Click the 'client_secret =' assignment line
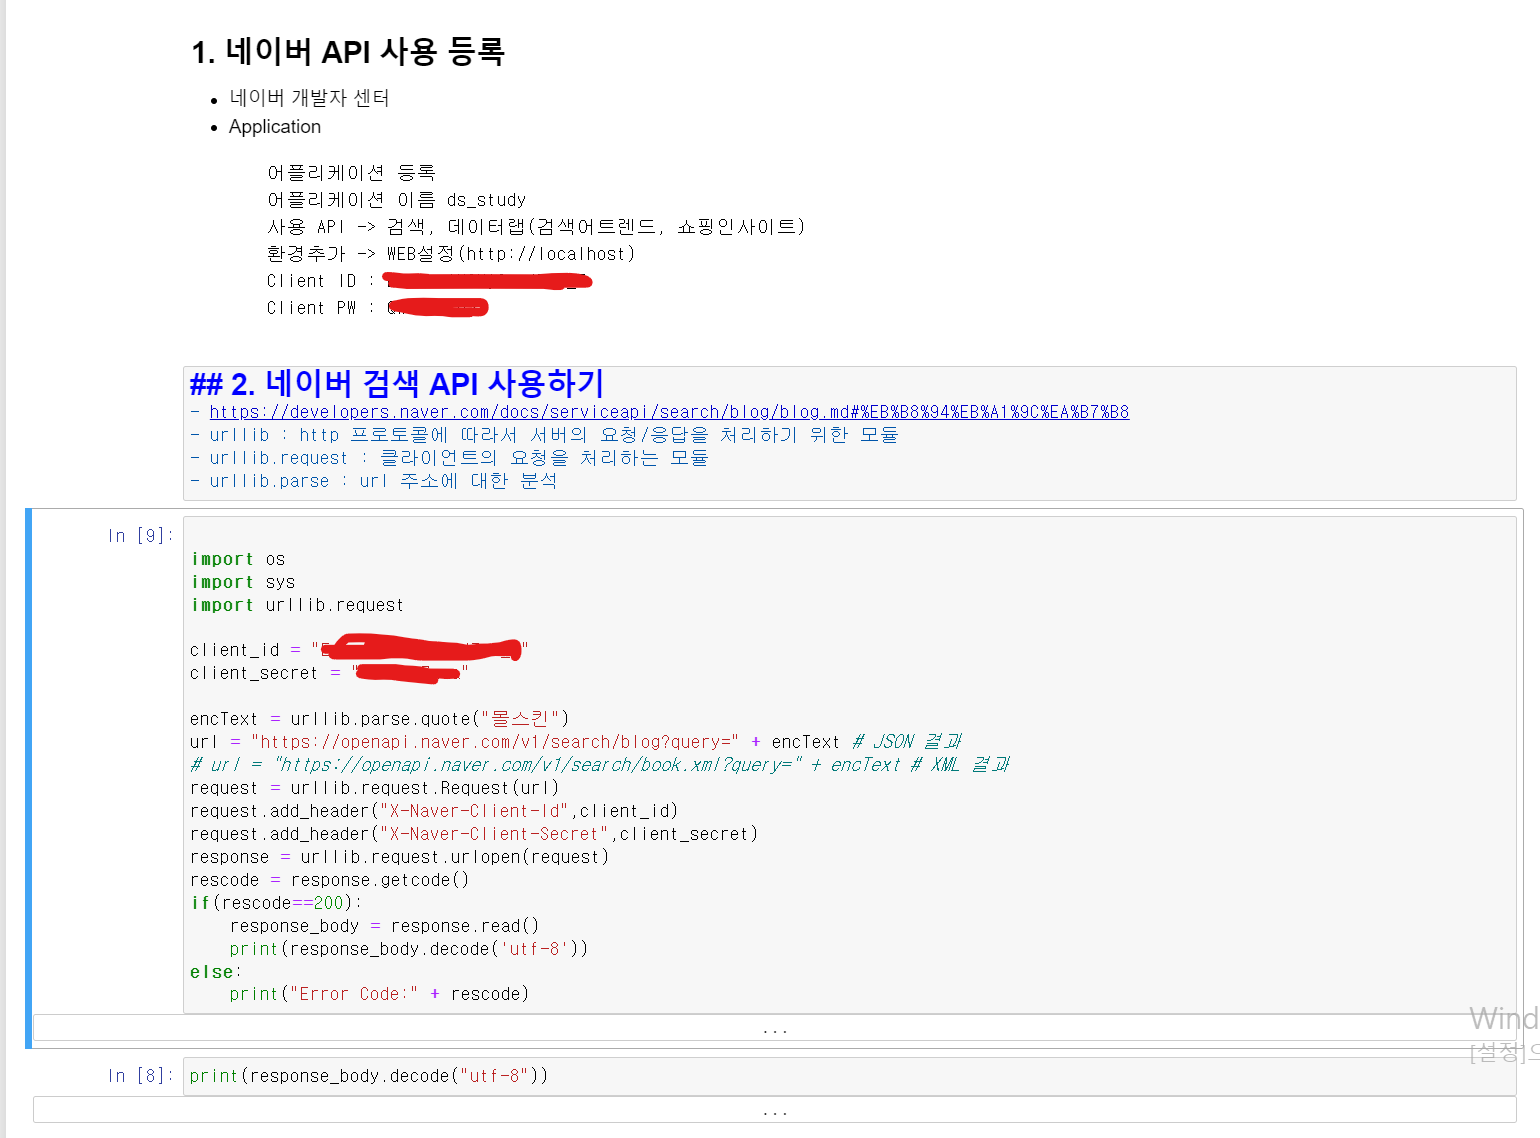1540x1138 pixels. 329,673
